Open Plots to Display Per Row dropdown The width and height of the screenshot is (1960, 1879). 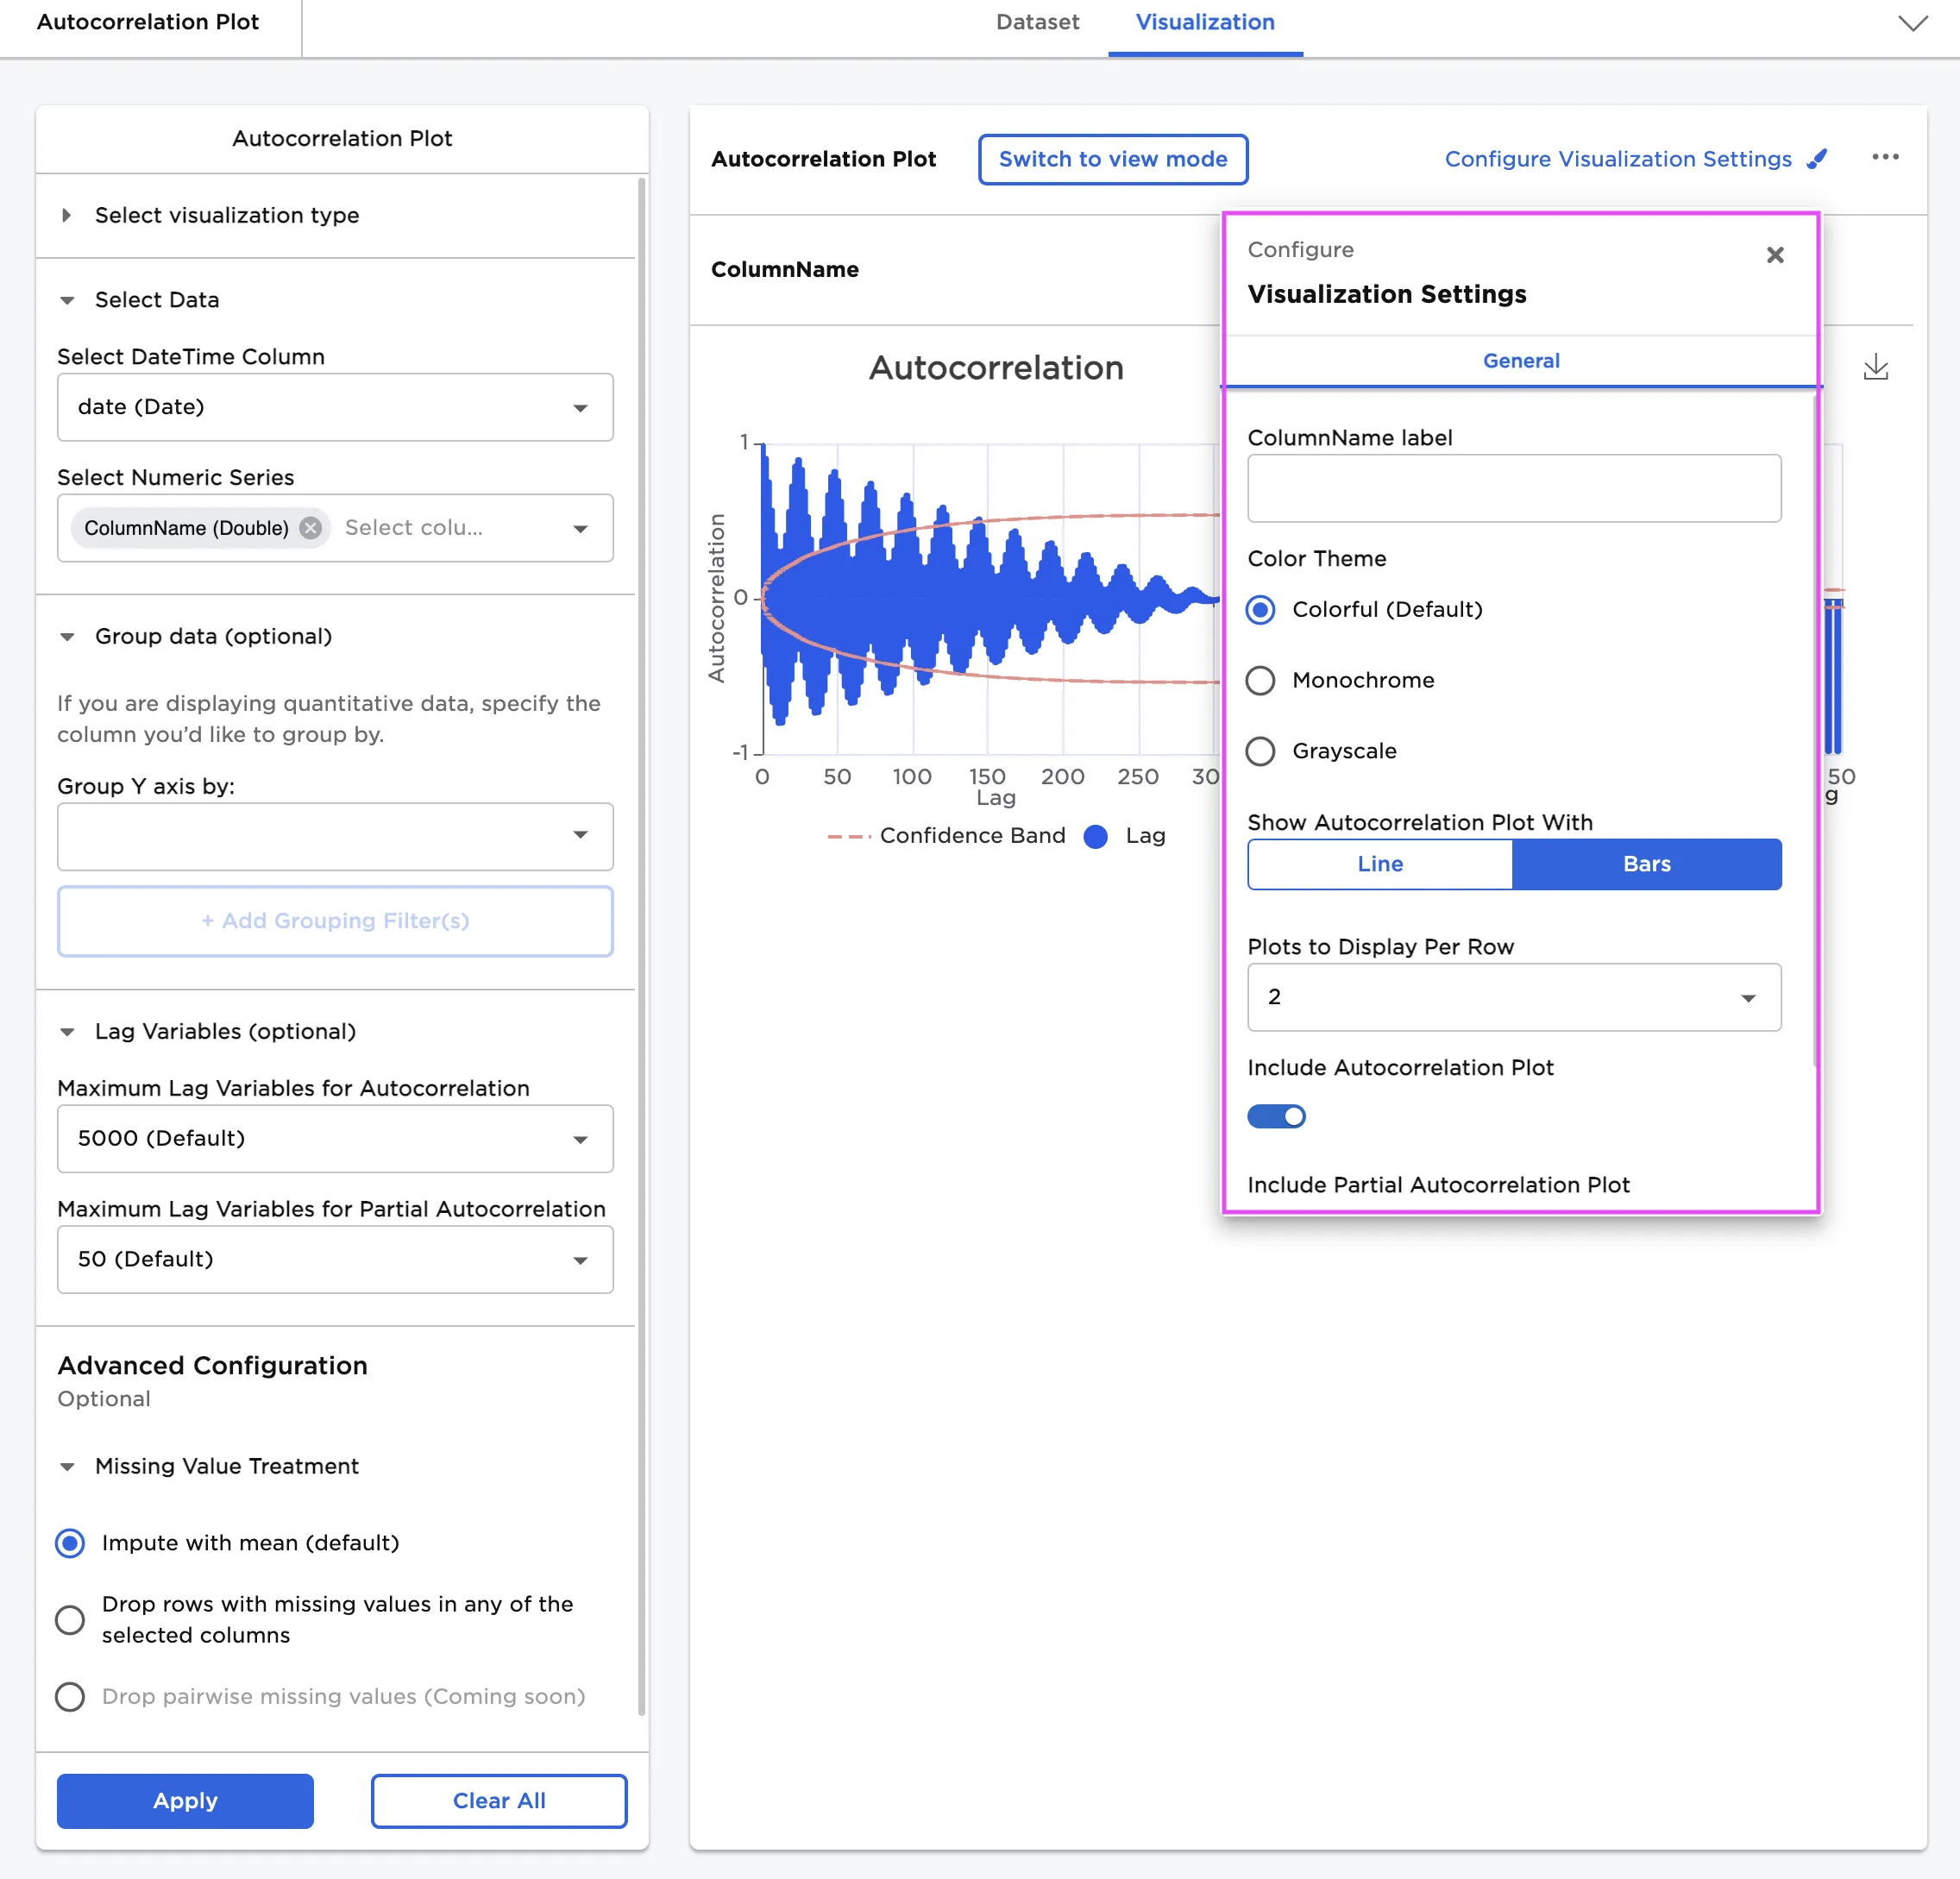pyautogui.click(x=1513, y=997)
